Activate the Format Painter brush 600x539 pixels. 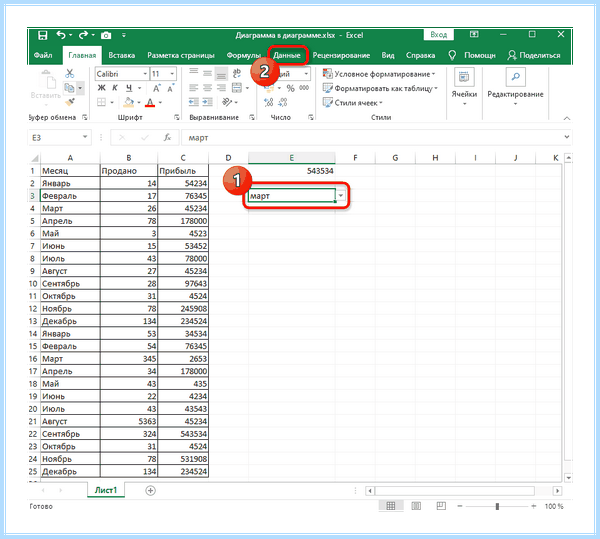(x=70, y=102)
